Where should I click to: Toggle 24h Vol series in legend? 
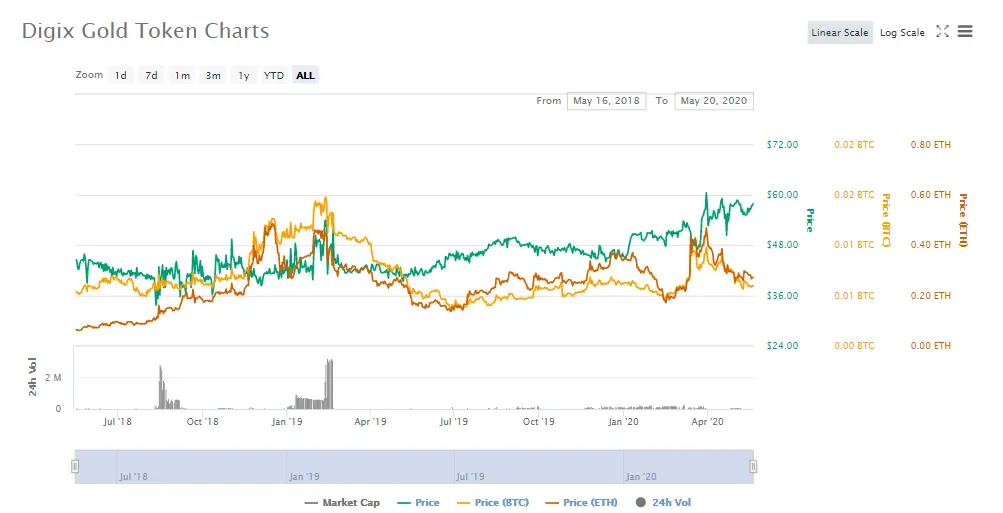[663, 503]
